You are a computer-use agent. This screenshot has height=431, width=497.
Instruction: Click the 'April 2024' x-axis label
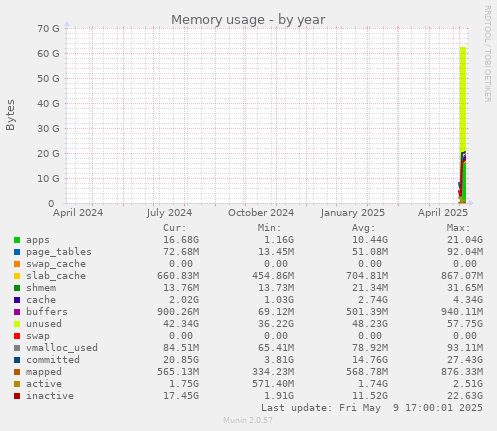[78, 213]
